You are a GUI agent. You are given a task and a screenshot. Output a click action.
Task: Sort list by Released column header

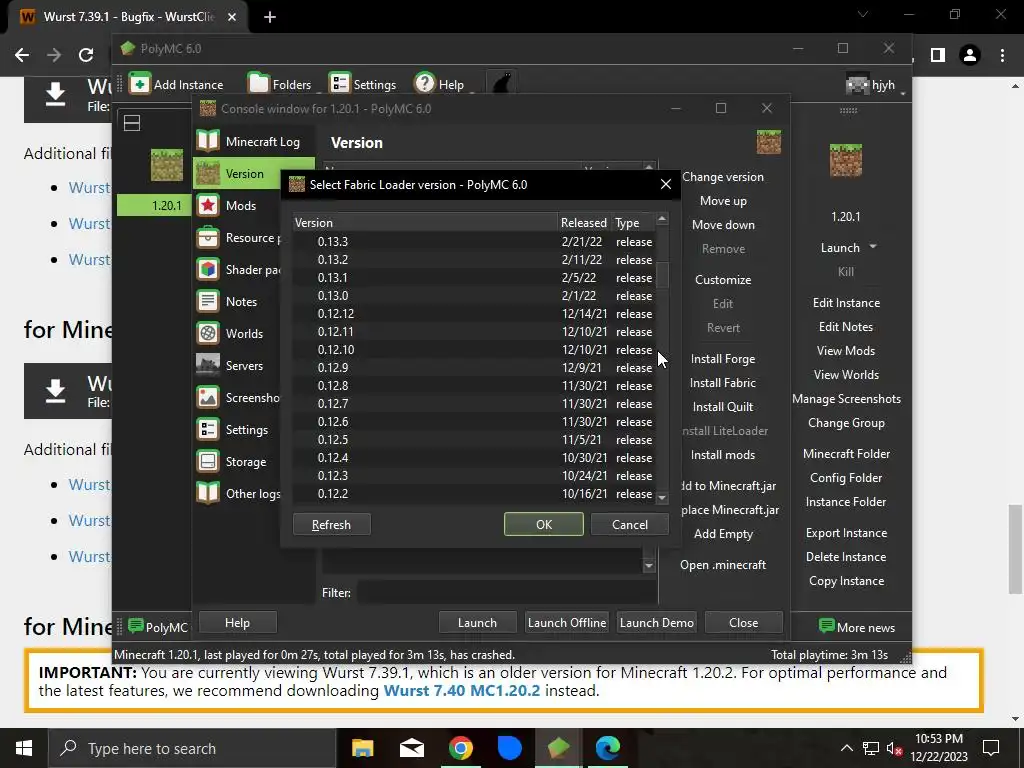(584, 223)
